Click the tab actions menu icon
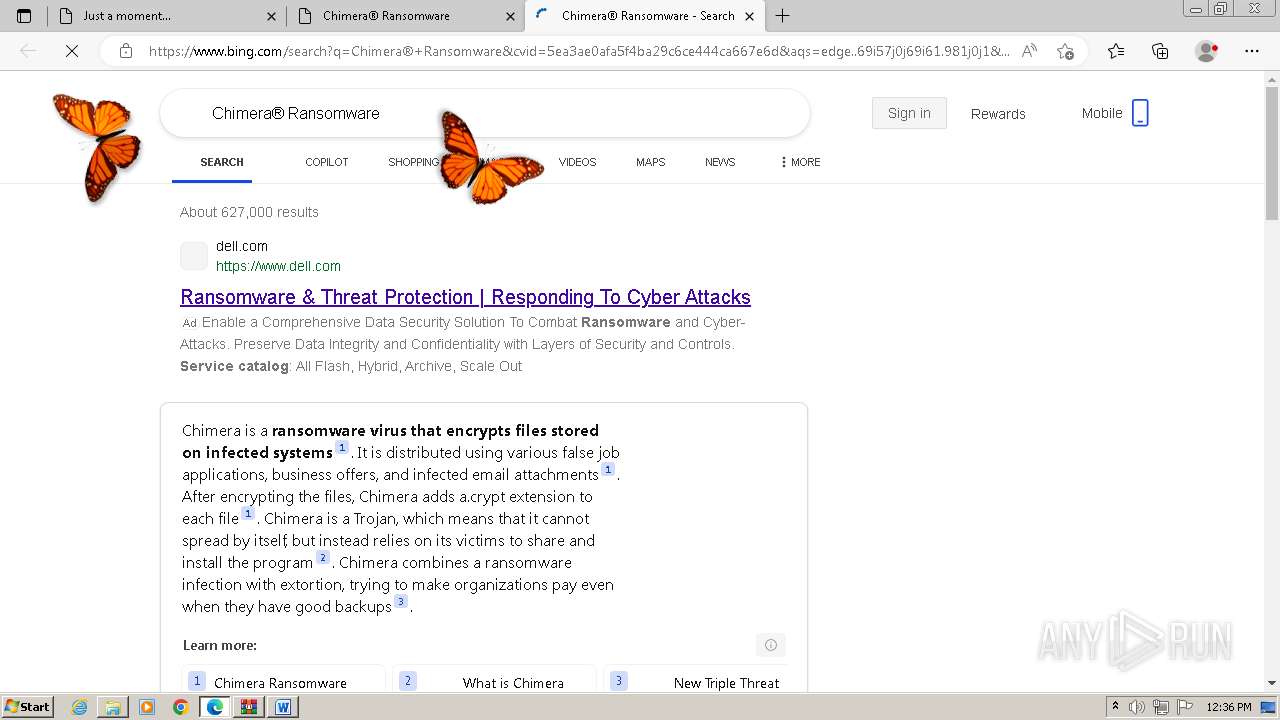The image size is (1280, 720). 24,16
